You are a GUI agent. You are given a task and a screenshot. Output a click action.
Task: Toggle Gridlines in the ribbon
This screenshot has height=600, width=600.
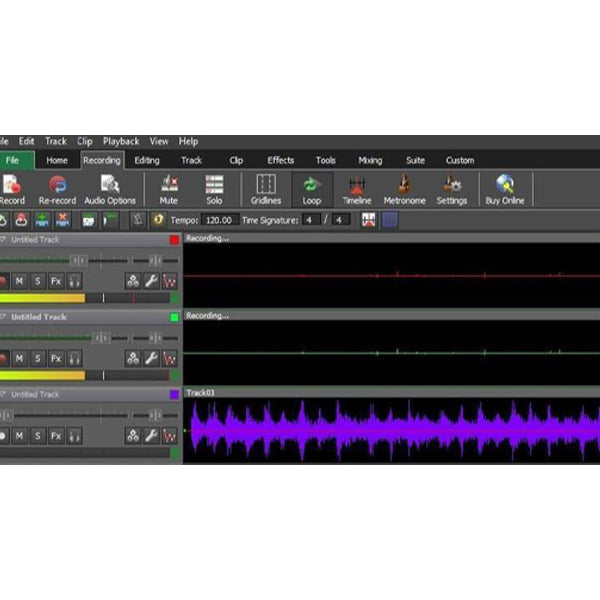pyautogui.click(x=266, y=189)
